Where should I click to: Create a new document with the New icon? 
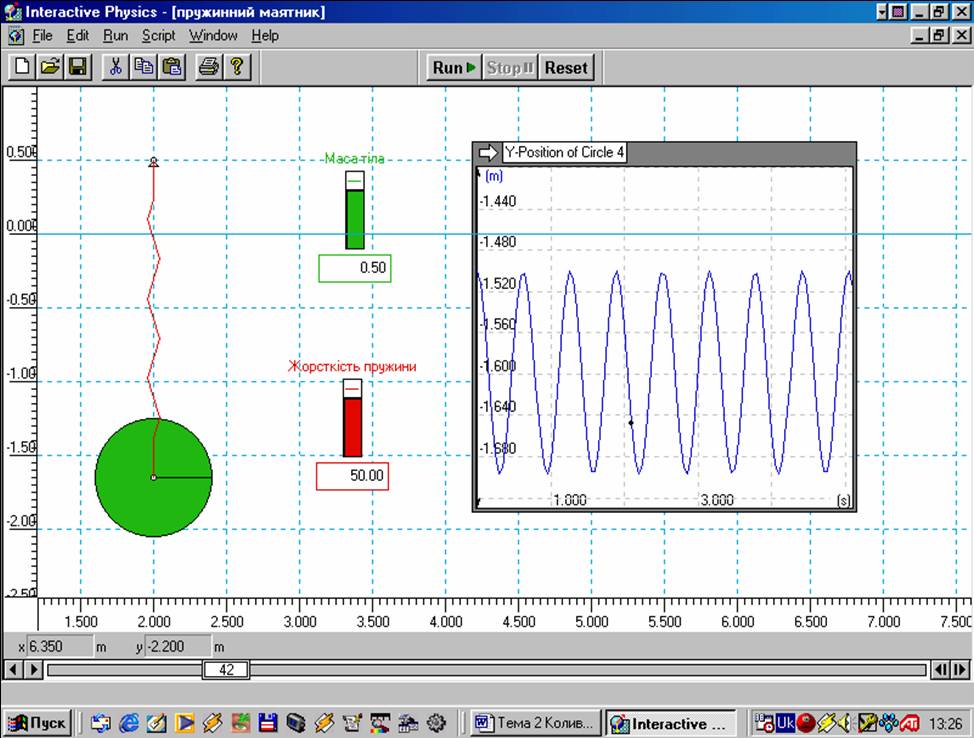21,66
